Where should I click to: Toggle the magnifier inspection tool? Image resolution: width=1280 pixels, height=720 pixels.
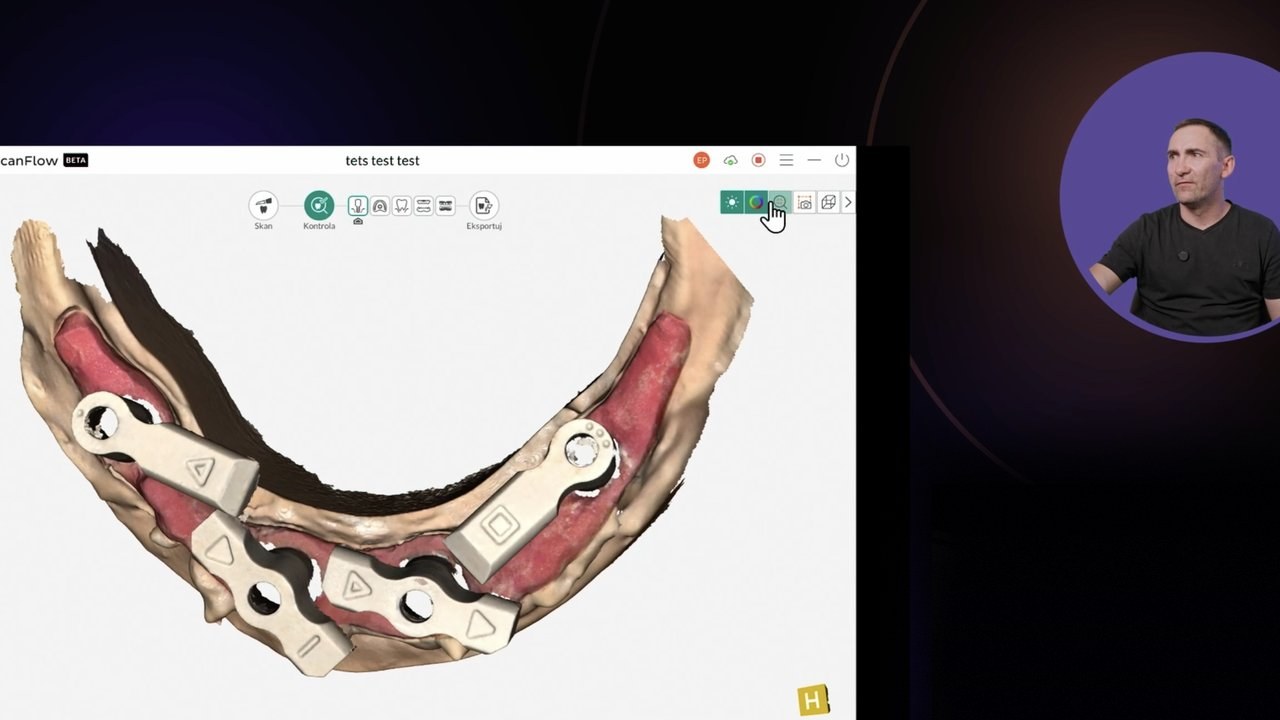[x=780, y=202]
